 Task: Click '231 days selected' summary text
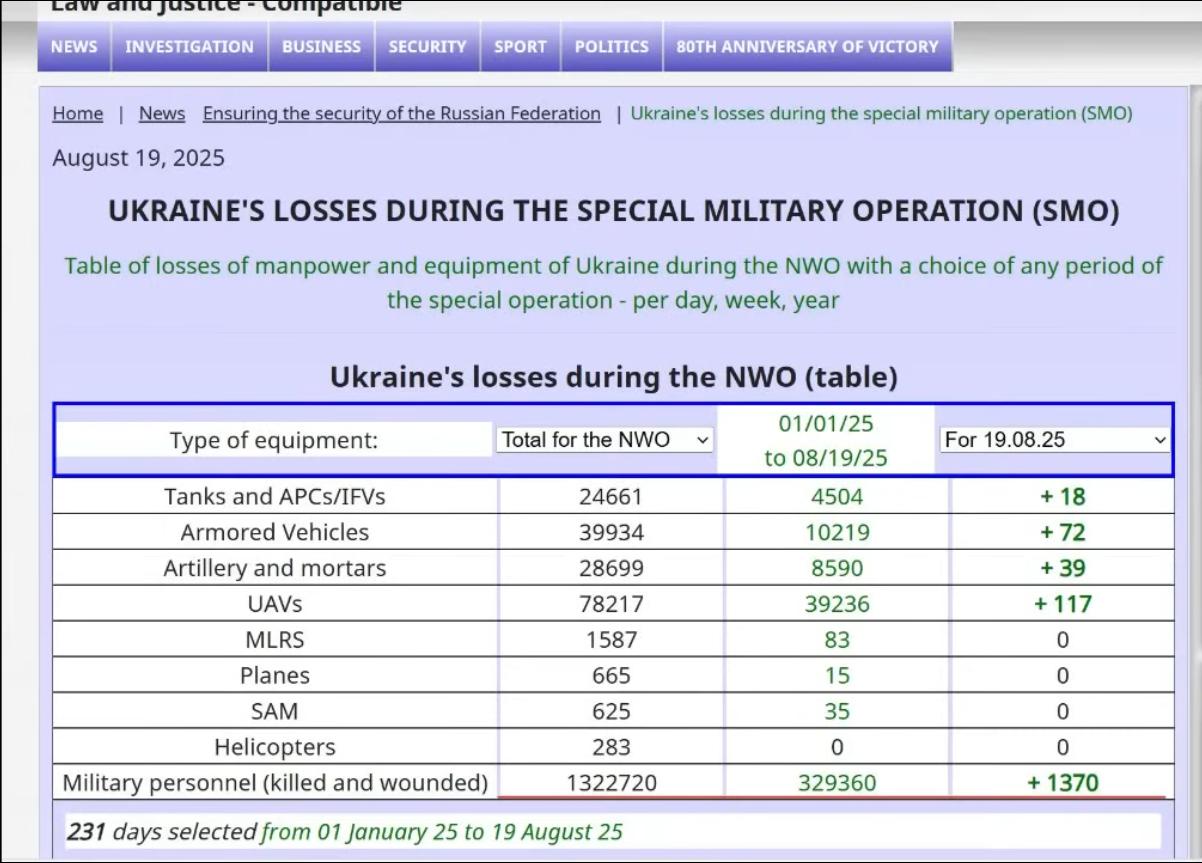pos(161,831)
